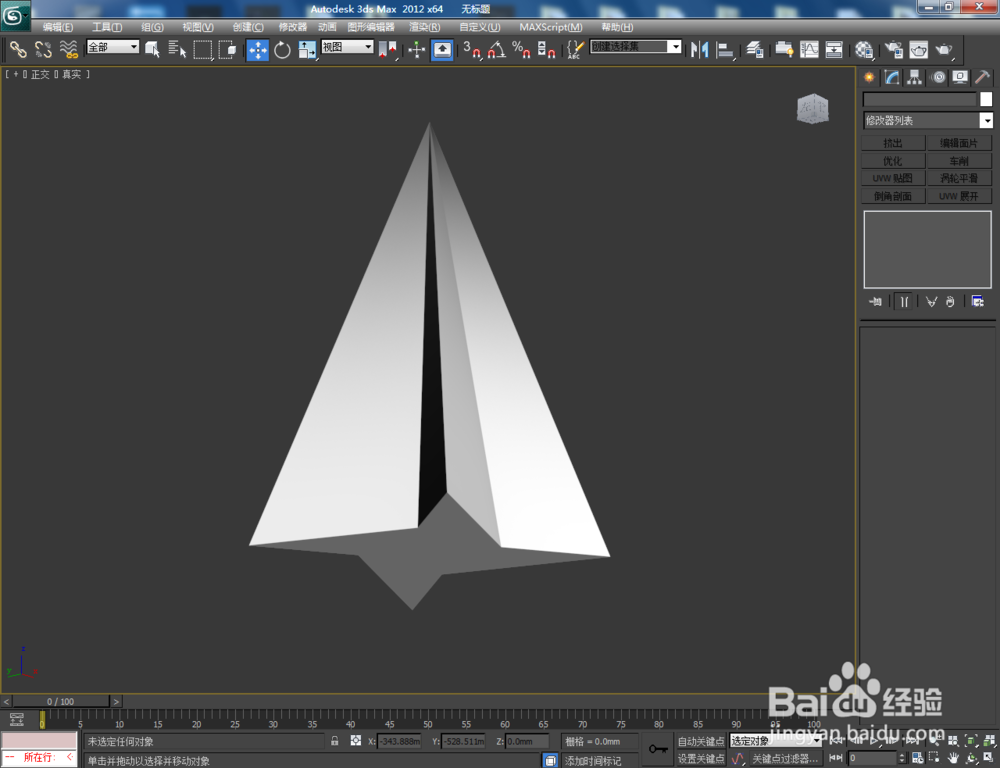Screen dimensions: 1000x768
Task: Toggle Pin Stack icon below modifier stack
Action: pyautogui.click(x=875, y=301)
